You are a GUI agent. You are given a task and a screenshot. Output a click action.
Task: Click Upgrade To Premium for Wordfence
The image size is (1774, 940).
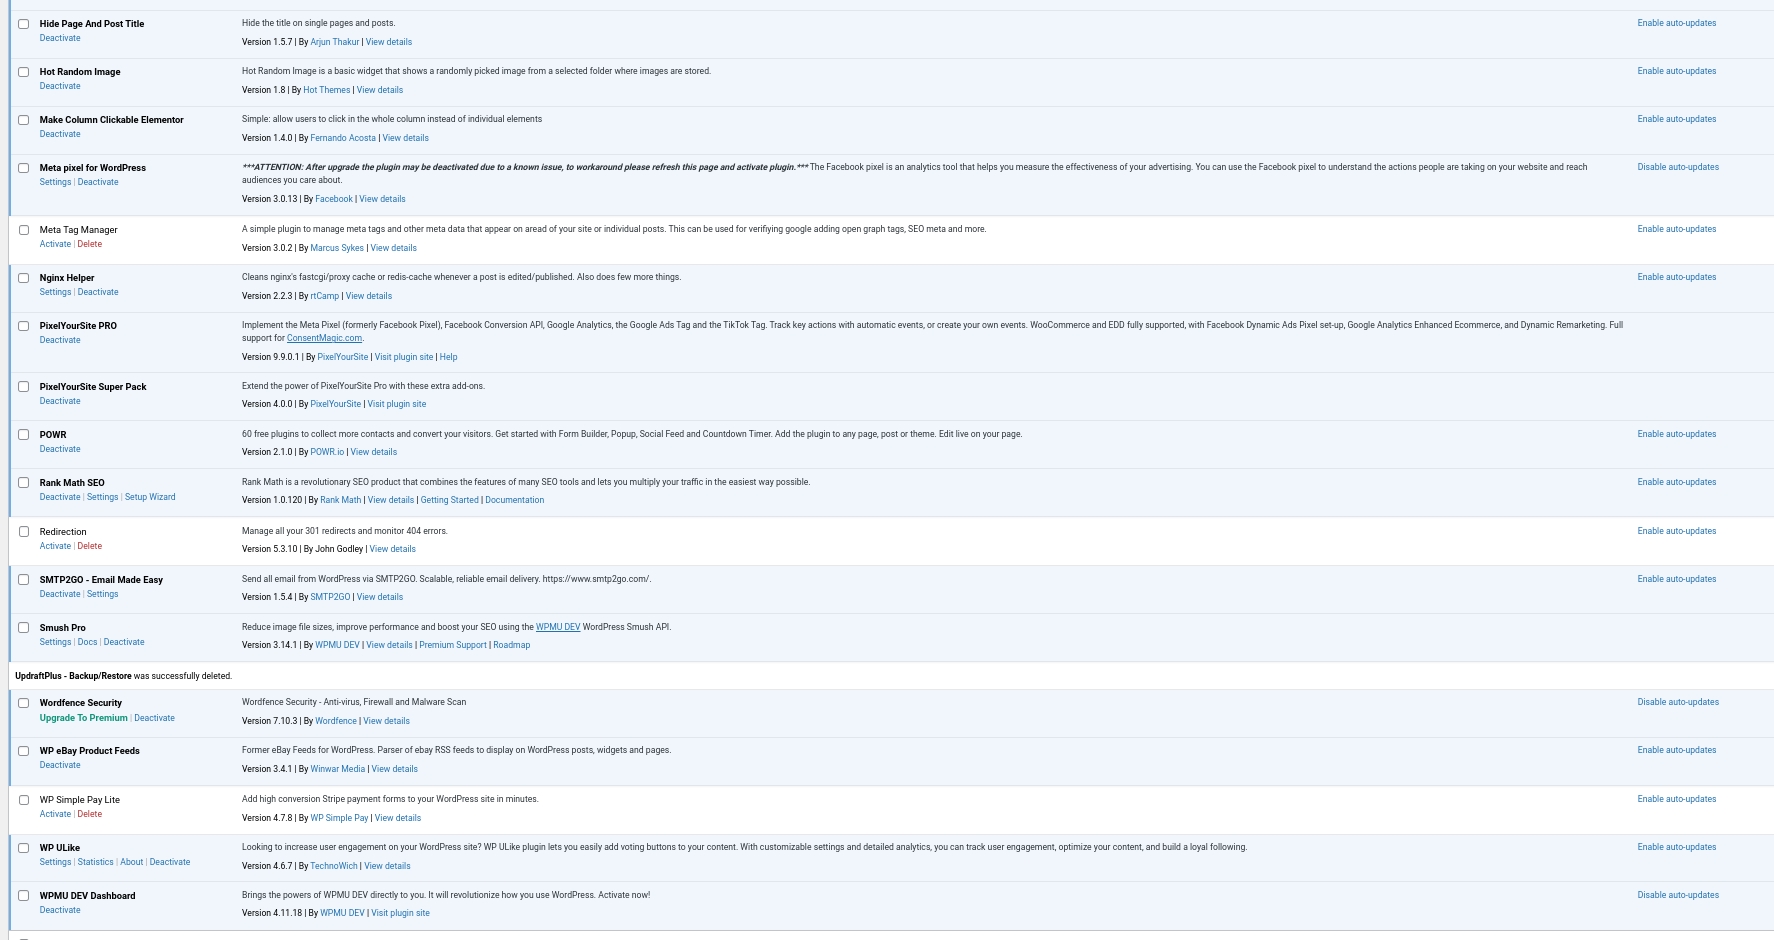84,718
